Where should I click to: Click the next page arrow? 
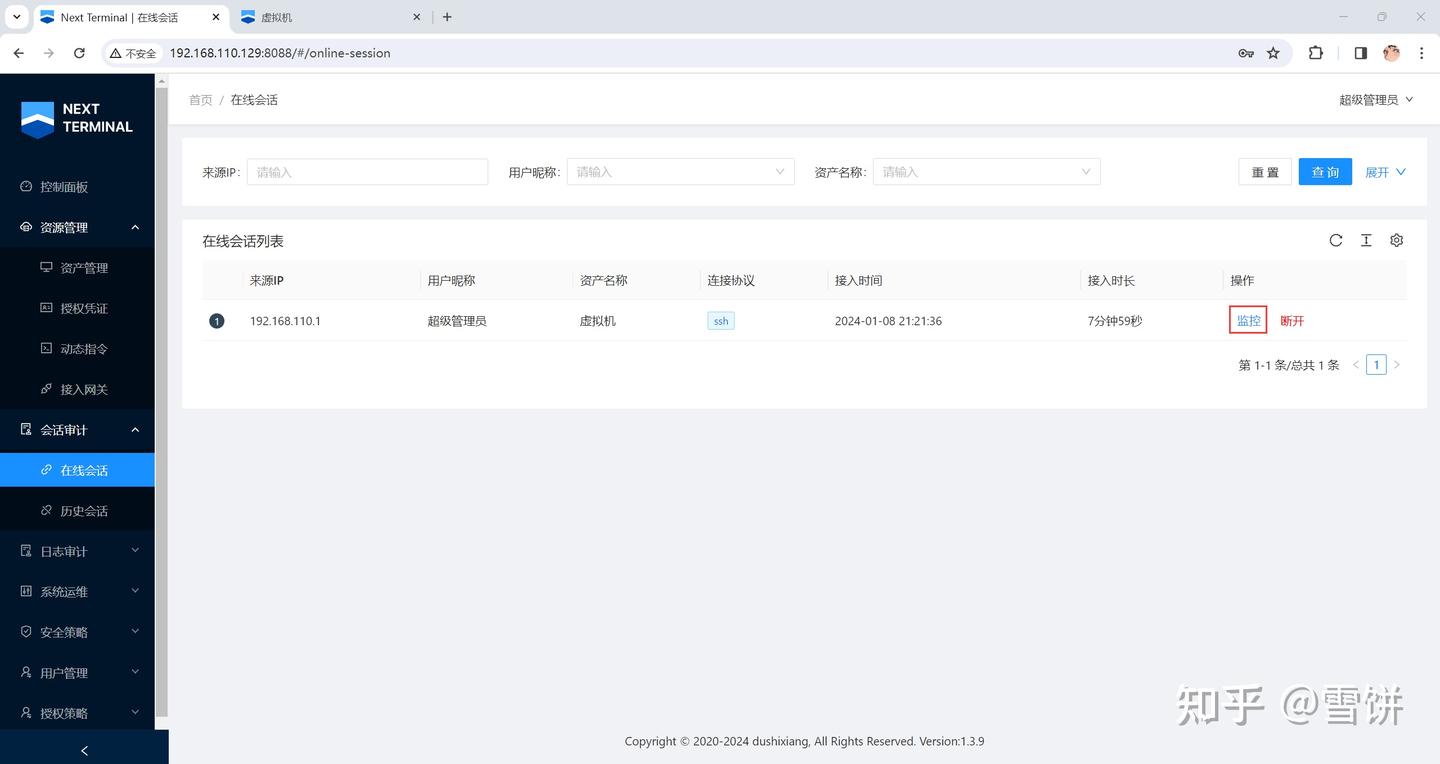[x=1397, y=365]
